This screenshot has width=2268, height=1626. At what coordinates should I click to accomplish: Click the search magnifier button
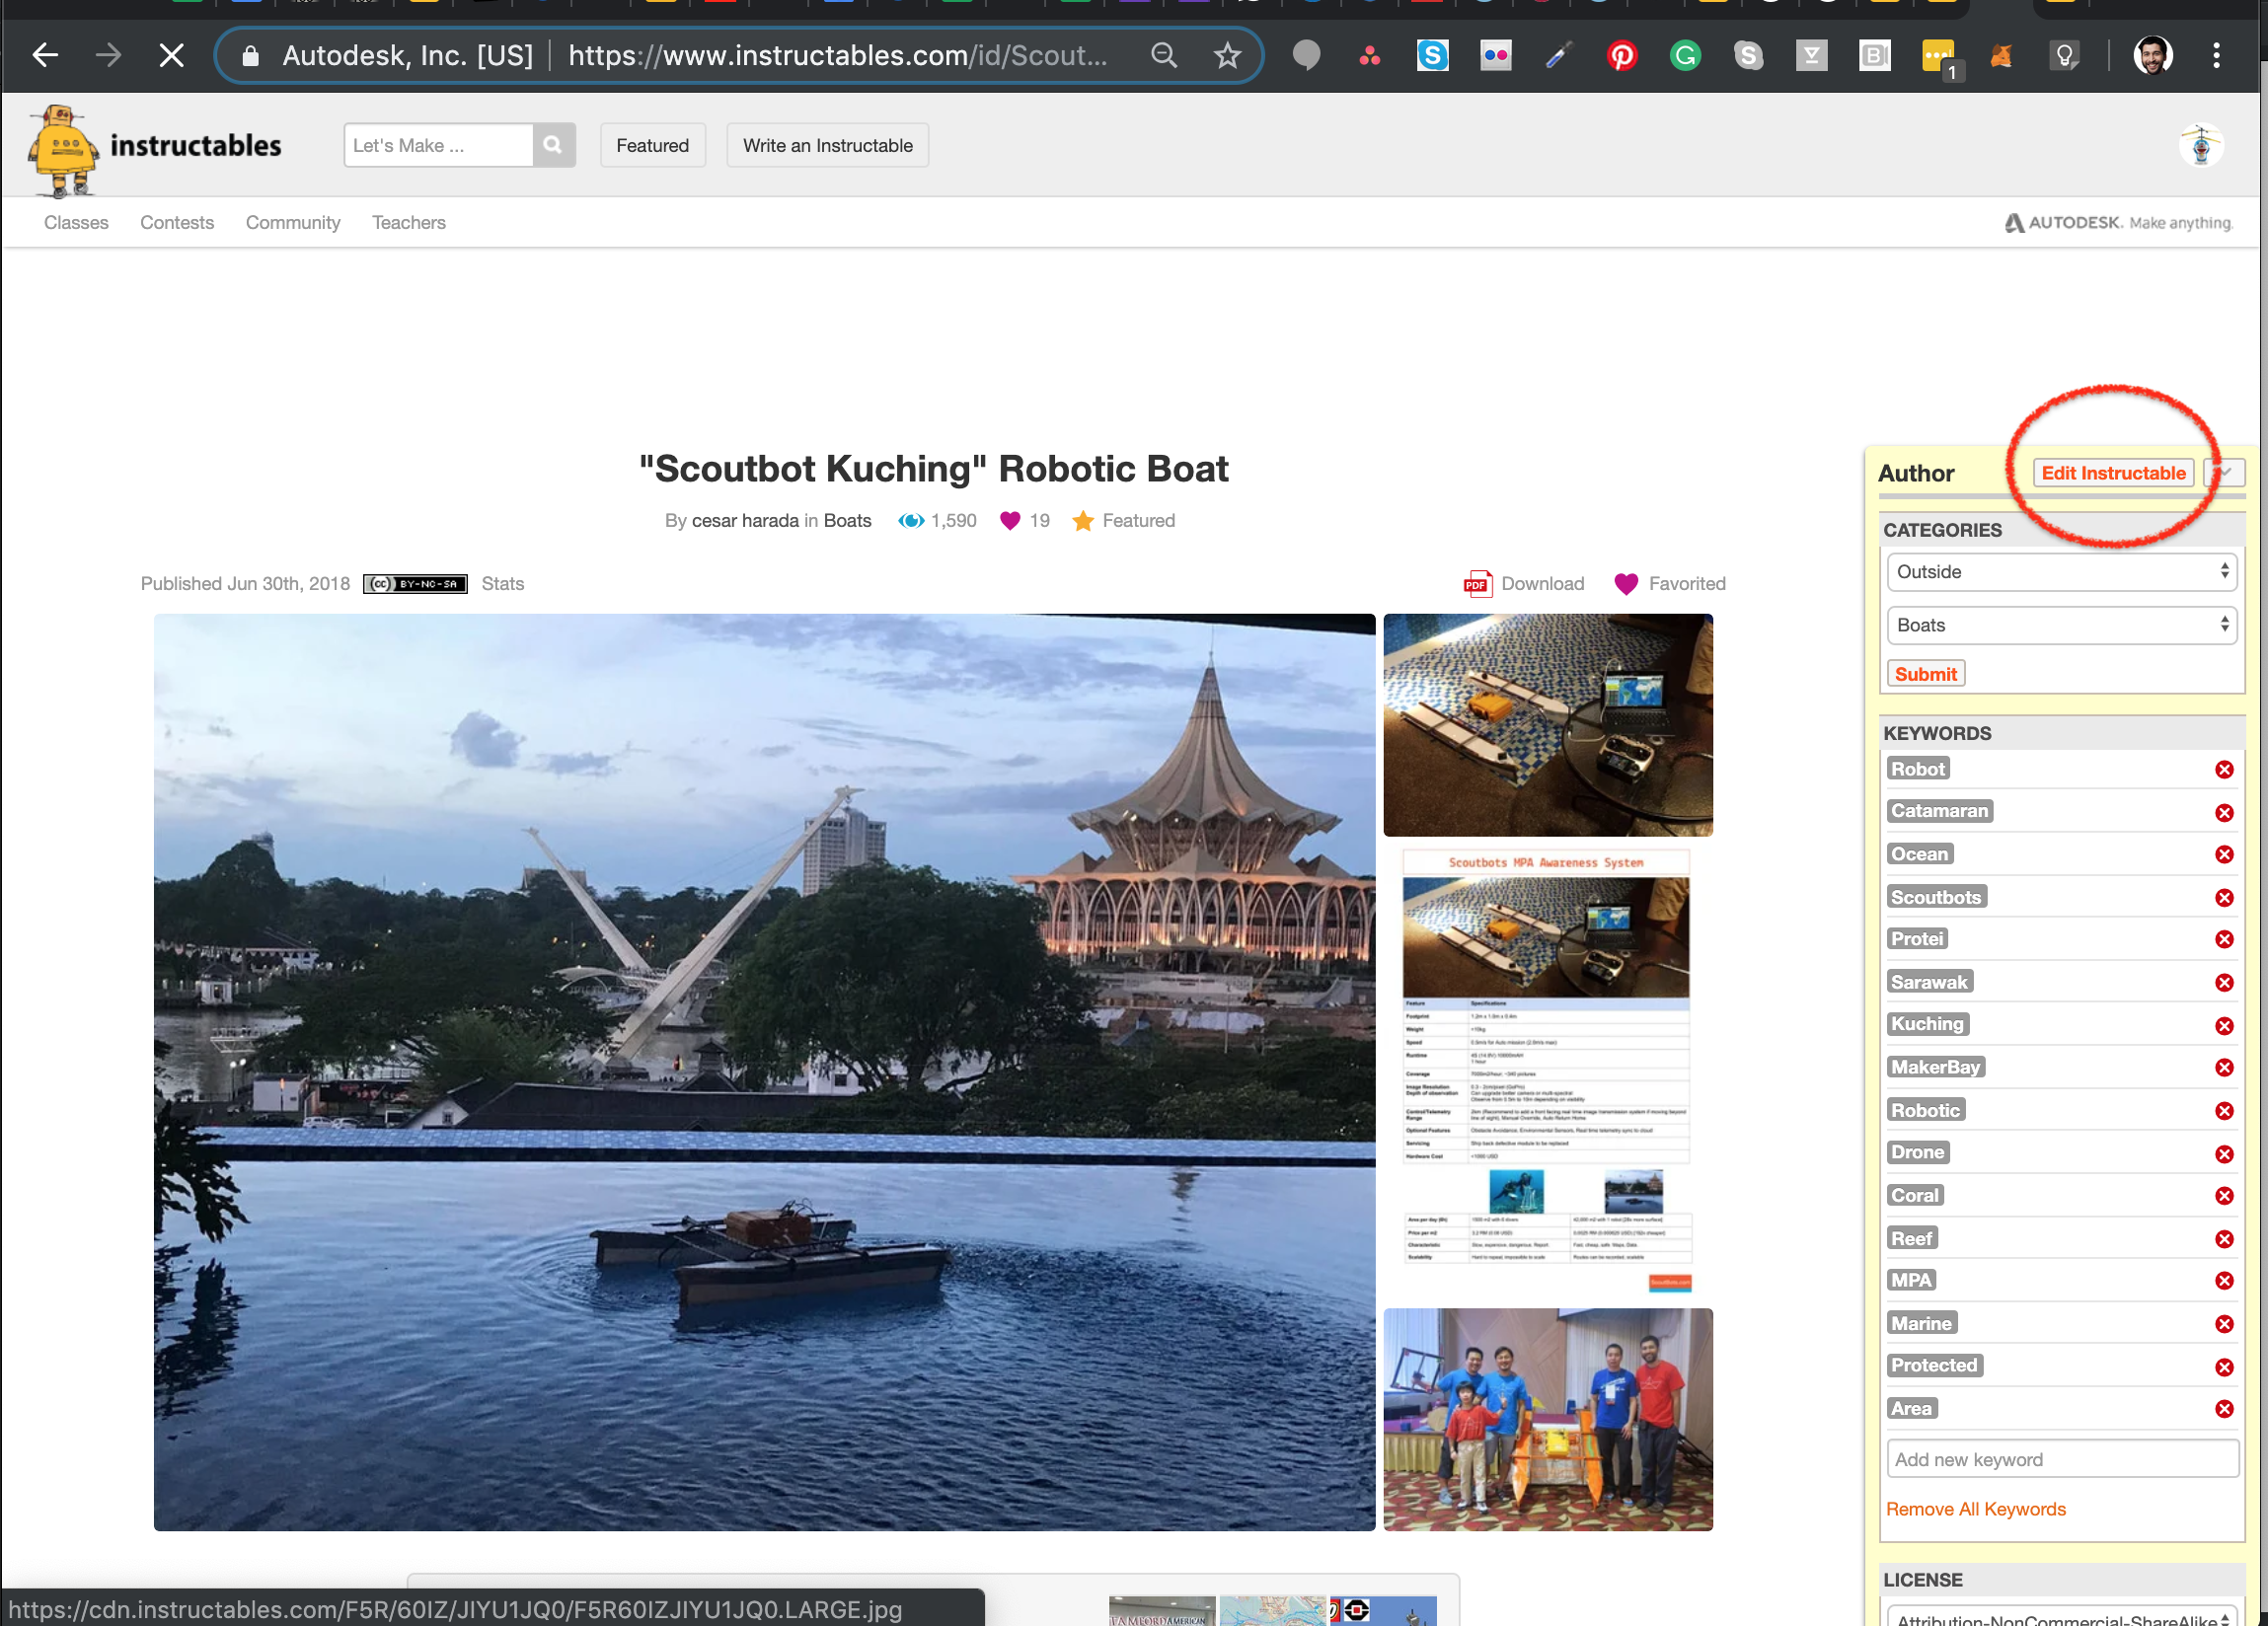[x=553, y=145]
